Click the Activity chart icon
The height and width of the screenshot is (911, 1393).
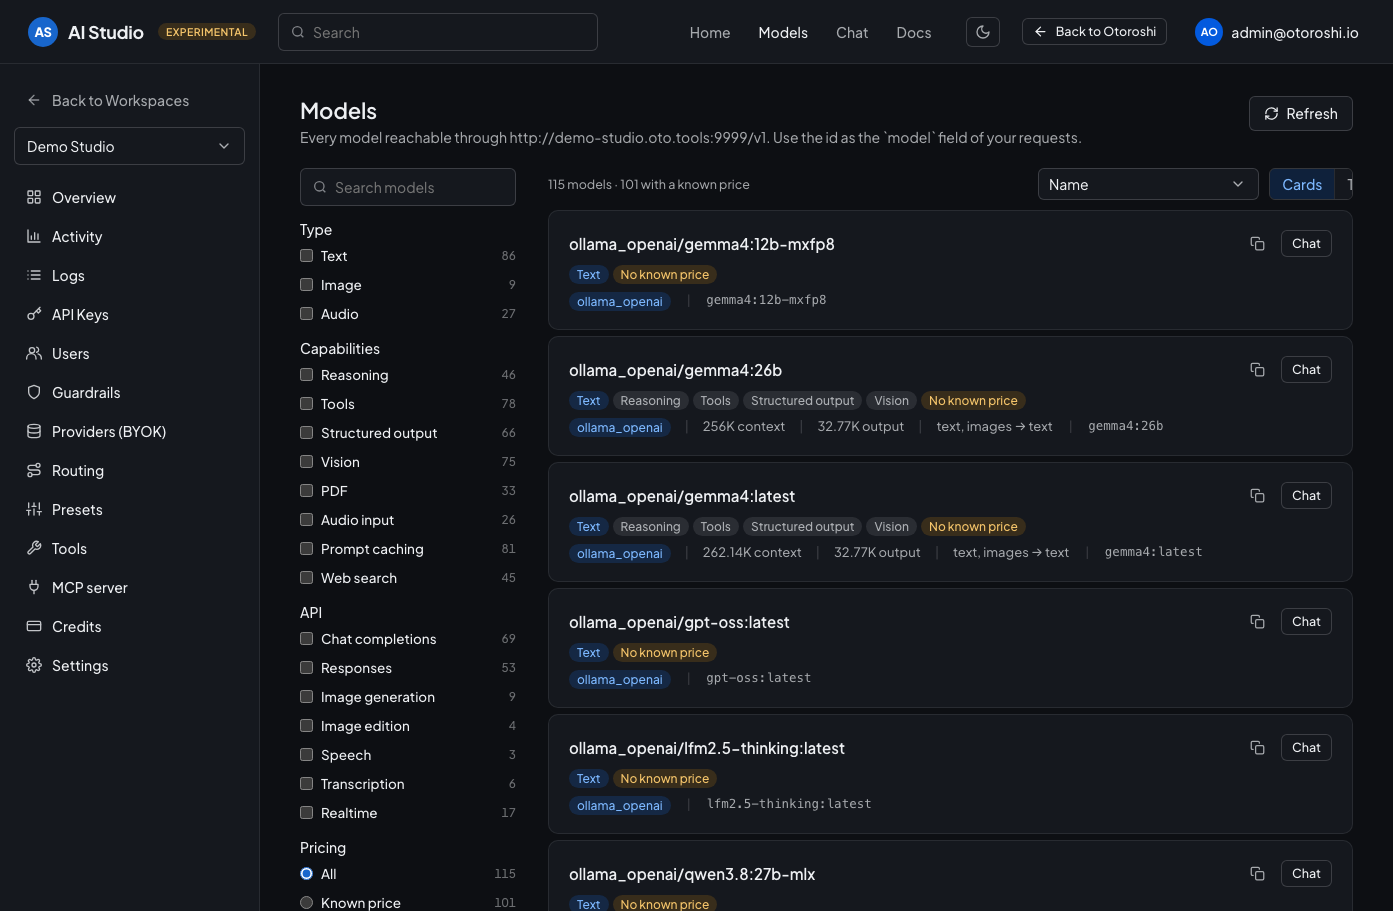(x=34, y=236)
